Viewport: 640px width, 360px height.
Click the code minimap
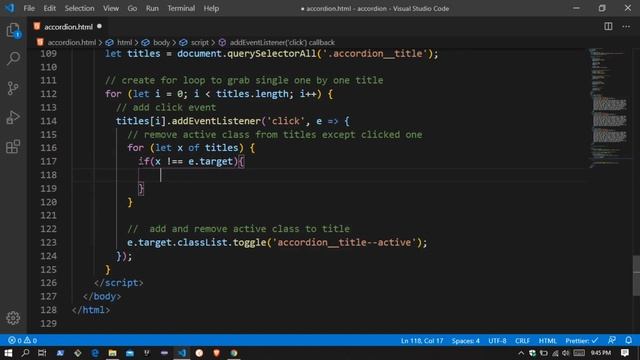pyautogui.click(x=609, y=108)
